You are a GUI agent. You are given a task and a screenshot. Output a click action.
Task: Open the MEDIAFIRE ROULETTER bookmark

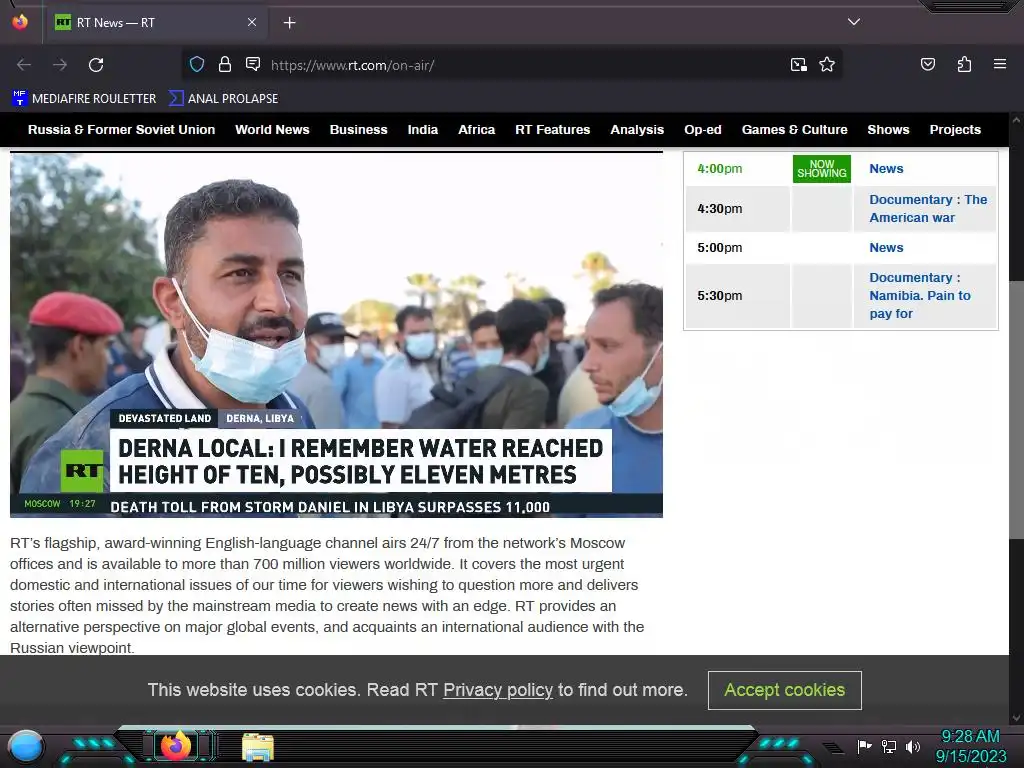coord(84,99)
